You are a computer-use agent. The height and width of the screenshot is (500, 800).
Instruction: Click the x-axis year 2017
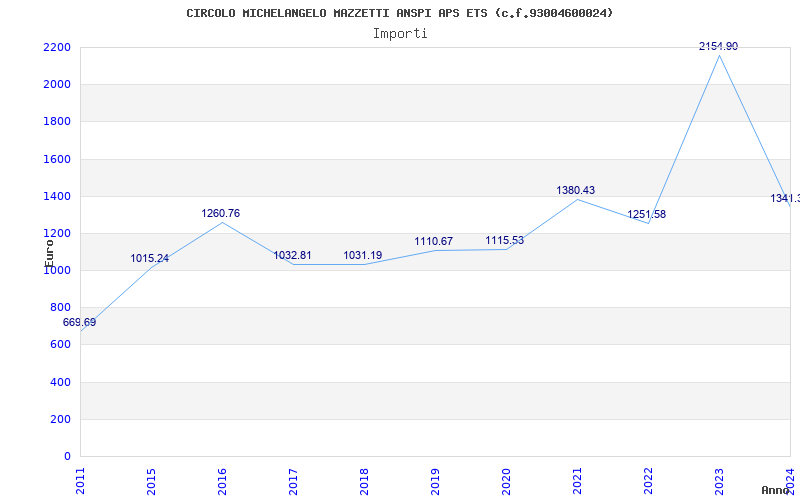293,481
